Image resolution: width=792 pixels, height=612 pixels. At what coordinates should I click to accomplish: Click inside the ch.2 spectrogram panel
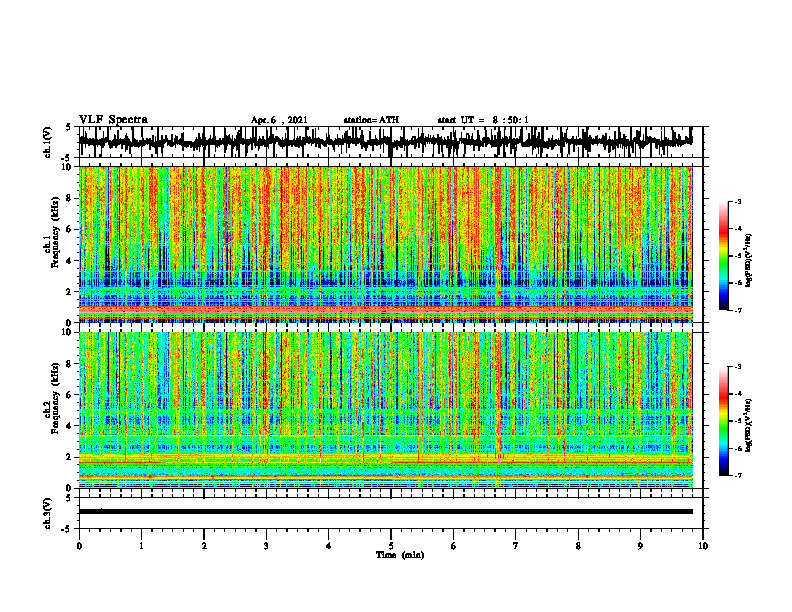tap(386, 410)
